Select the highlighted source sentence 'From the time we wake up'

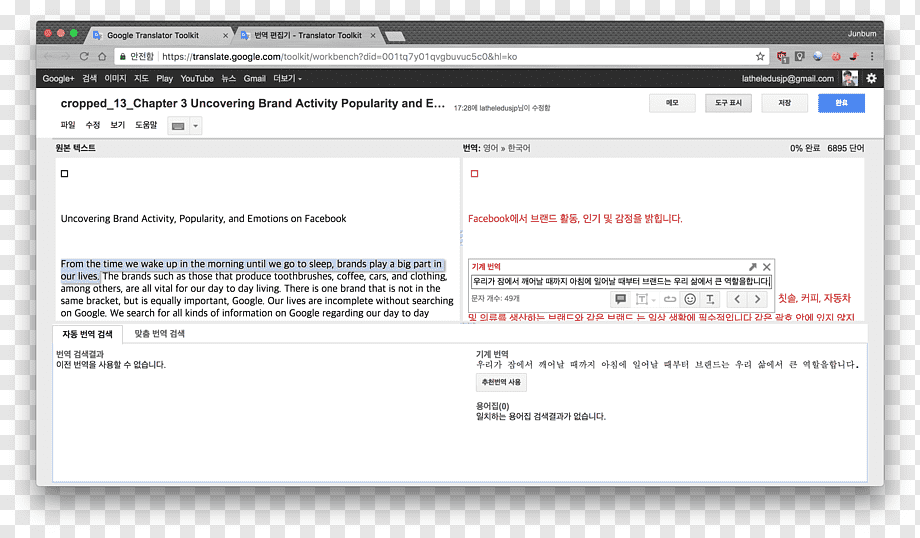click(x=252, y=270)
